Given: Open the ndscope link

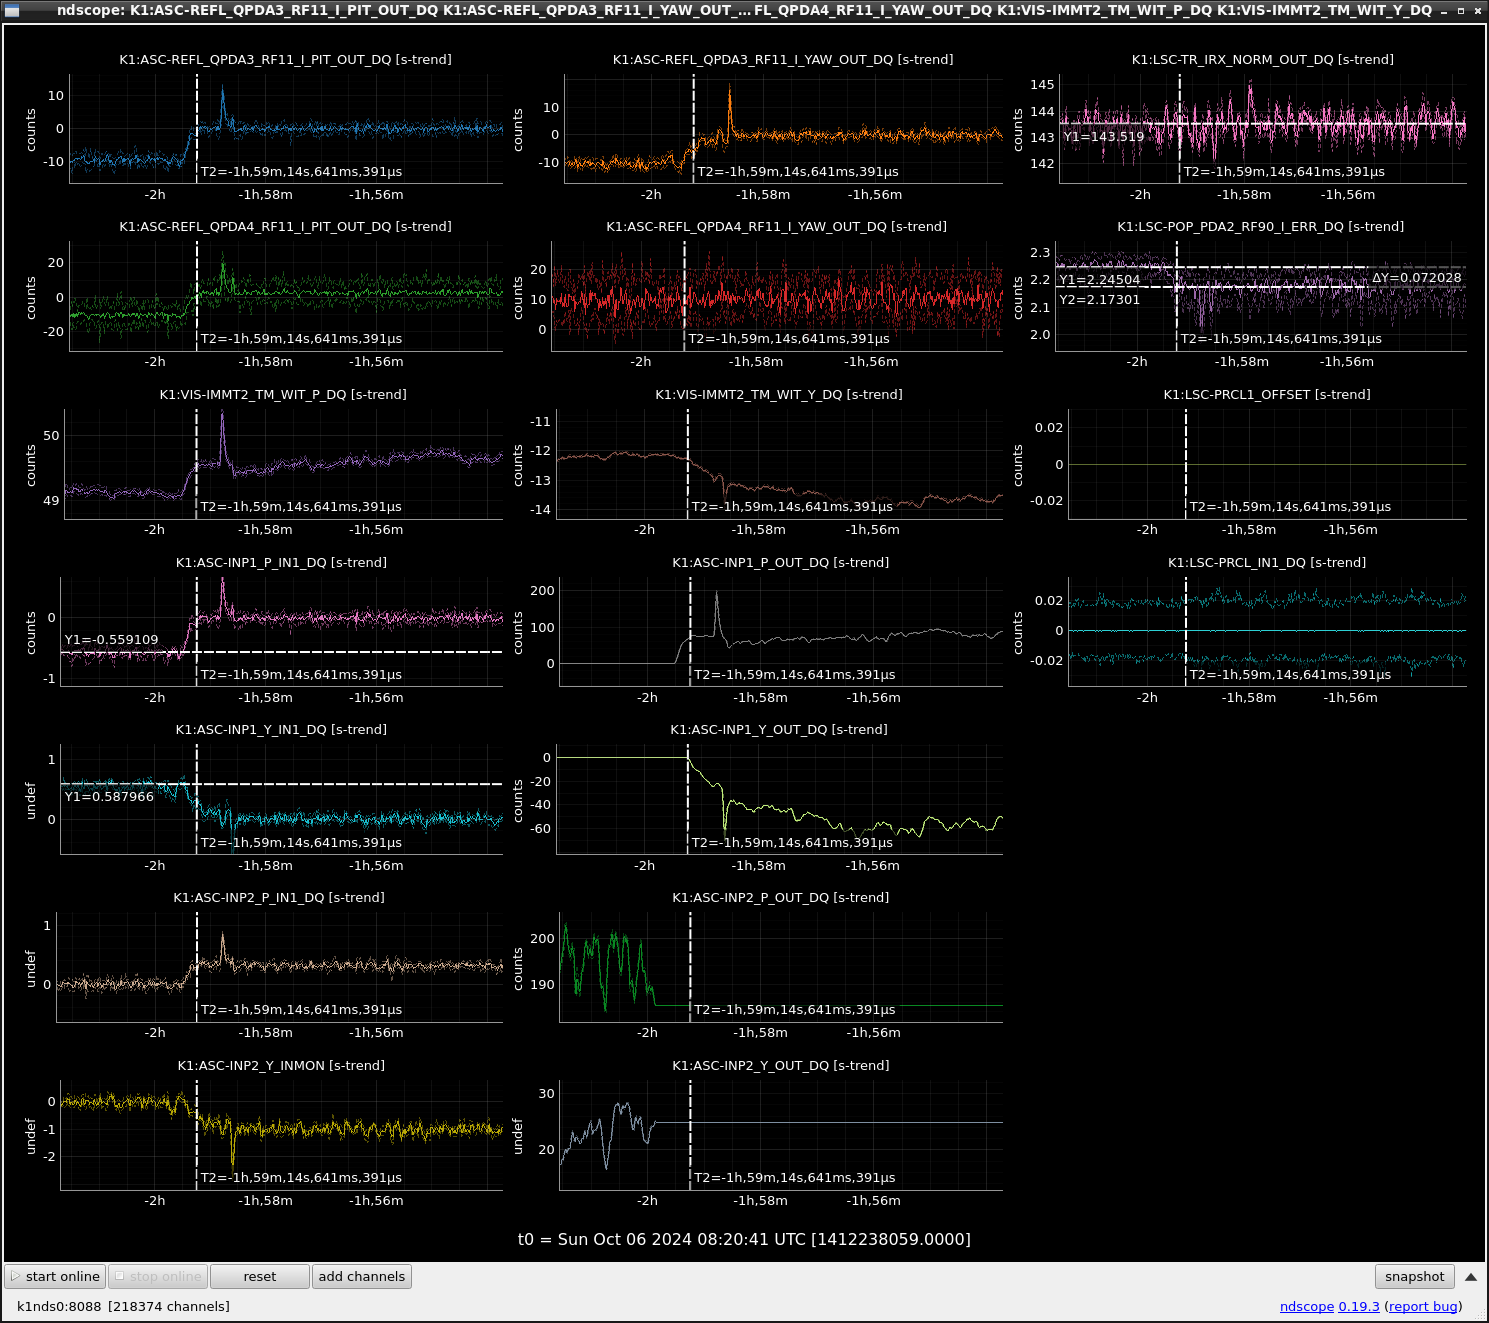Looking at the screenshot, I should (x=1306, y=1306).
